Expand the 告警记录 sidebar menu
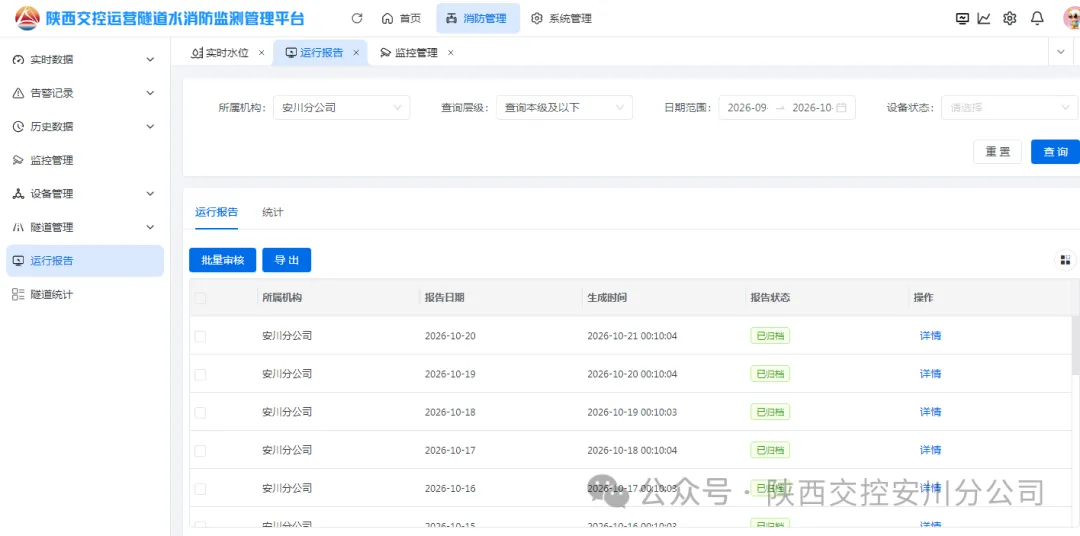 (85, 93)
